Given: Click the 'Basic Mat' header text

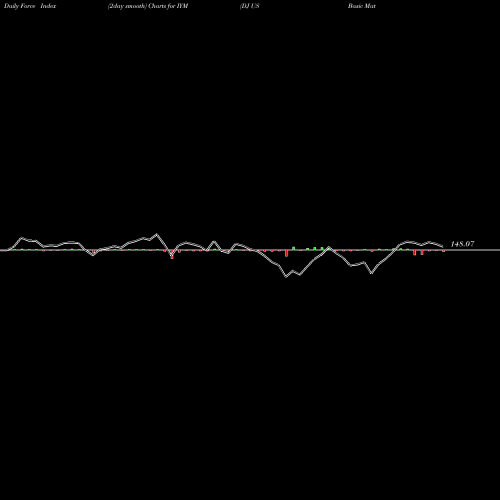Looking at the screenshot, I should (362, 6).
